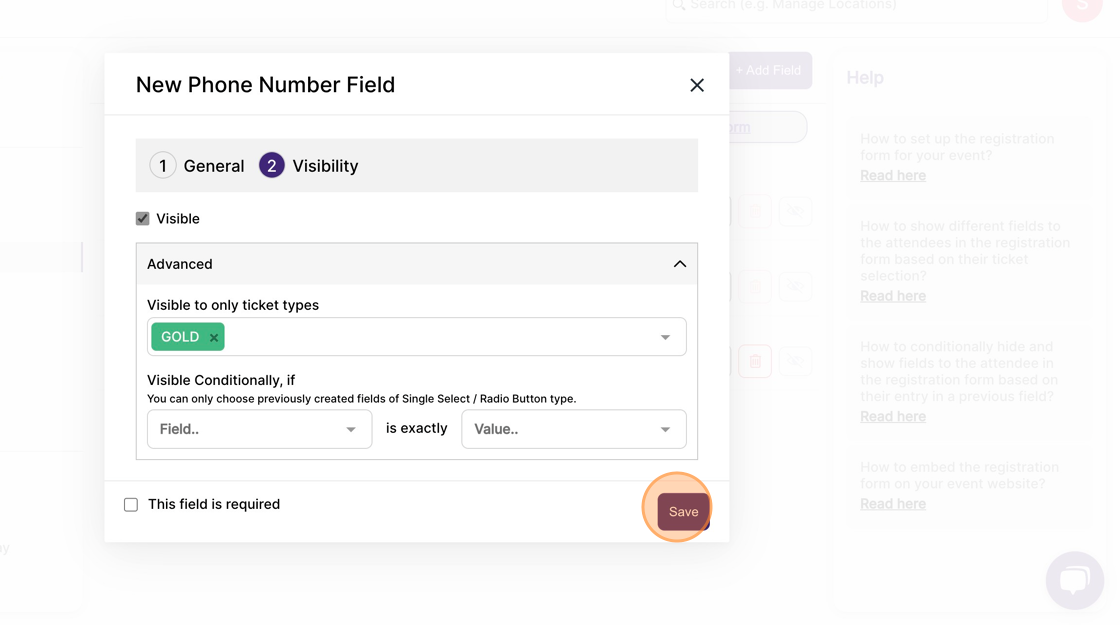Click the Visible to only ticket types label

click(233, 305)
